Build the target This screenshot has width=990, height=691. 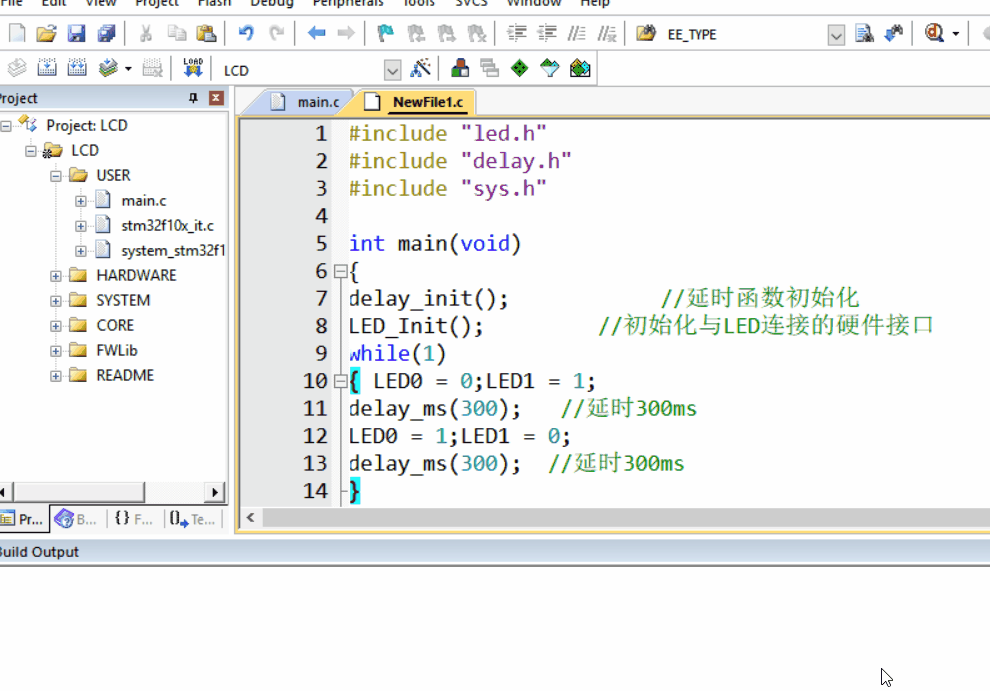(46, 68)
